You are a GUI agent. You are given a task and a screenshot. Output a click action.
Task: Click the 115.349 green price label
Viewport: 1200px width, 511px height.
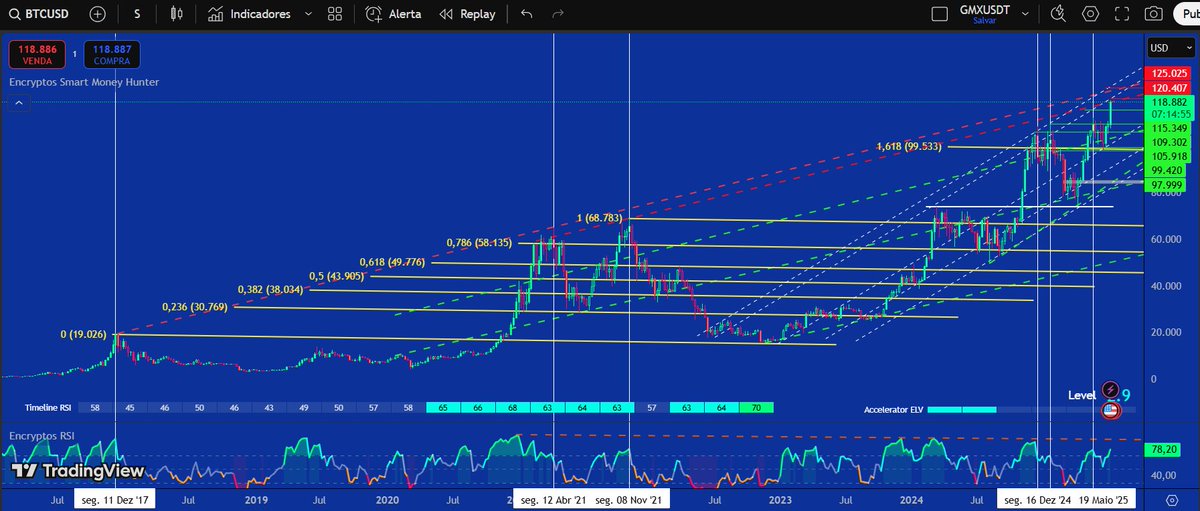(1168, 128)
